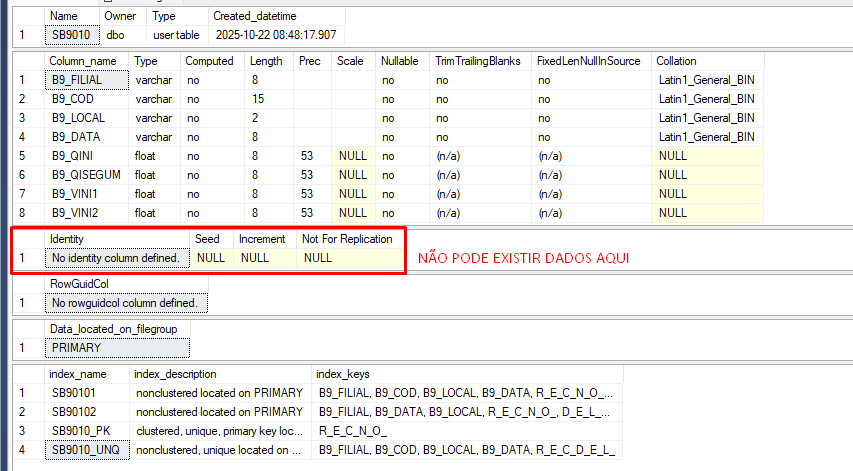Select the PRIMARY filegroup cell
The width and height of the screenshot is (853, 471).
pyautogui.click(x=117, y=348)
